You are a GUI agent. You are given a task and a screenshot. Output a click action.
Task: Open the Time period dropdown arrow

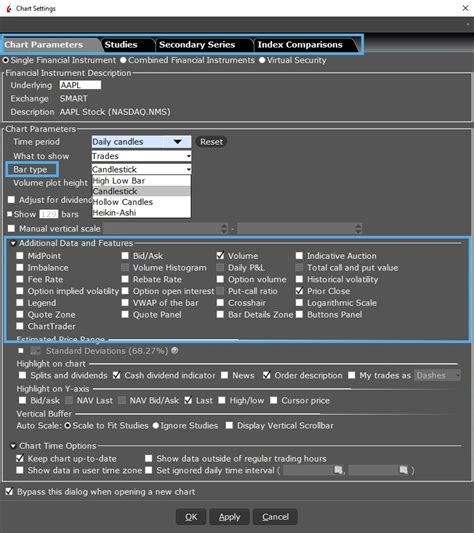click(177, 142)
